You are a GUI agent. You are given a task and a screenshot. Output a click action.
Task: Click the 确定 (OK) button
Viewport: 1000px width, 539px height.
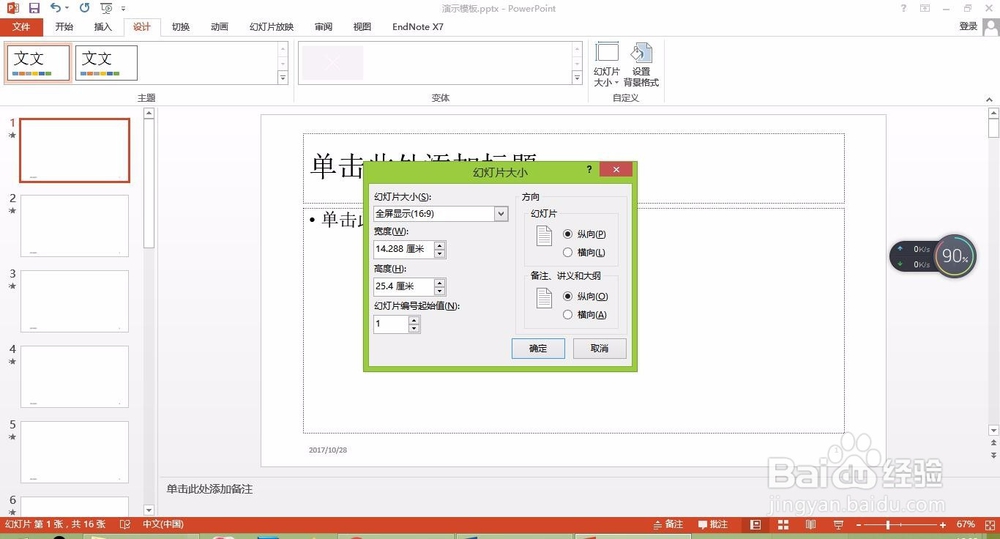[x=538, y=348]
